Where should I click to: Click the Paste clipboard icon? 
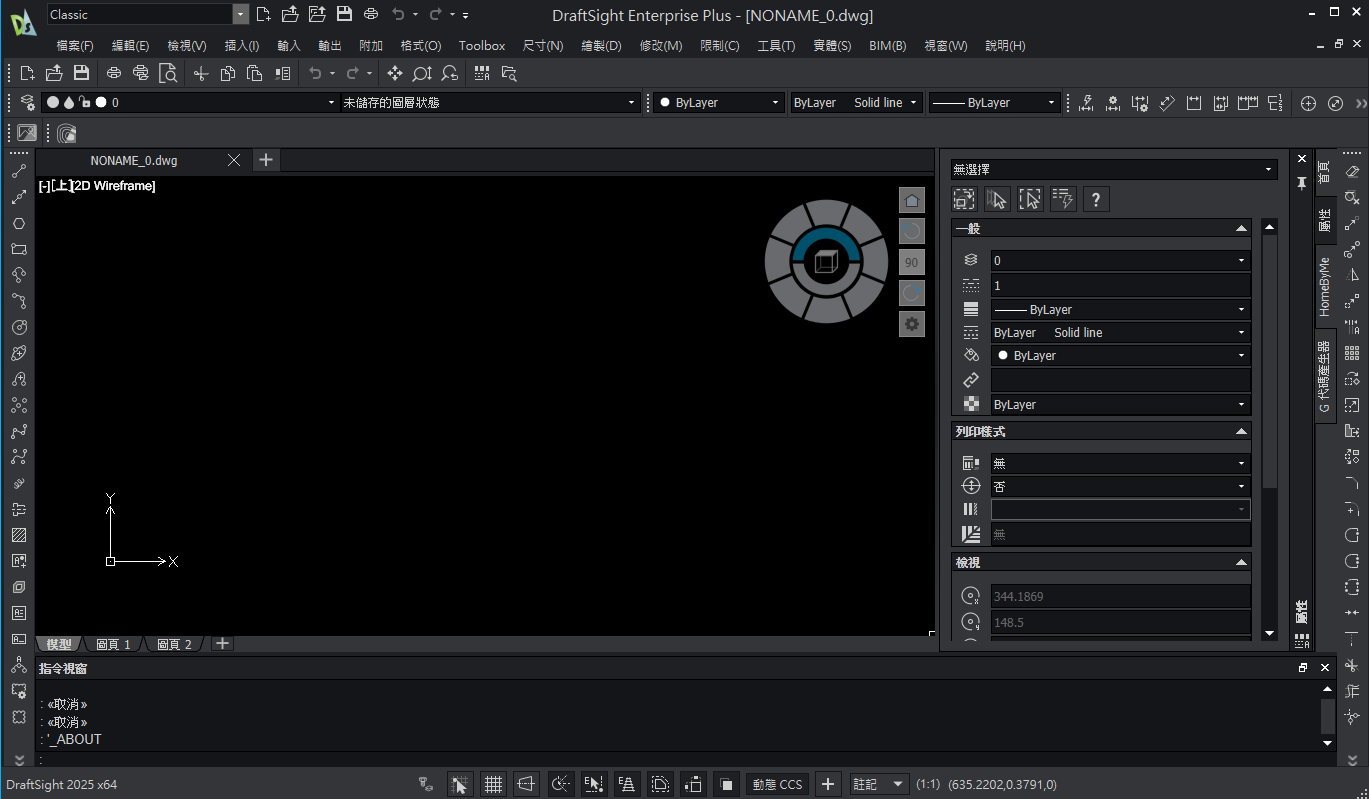pos(254,73)
